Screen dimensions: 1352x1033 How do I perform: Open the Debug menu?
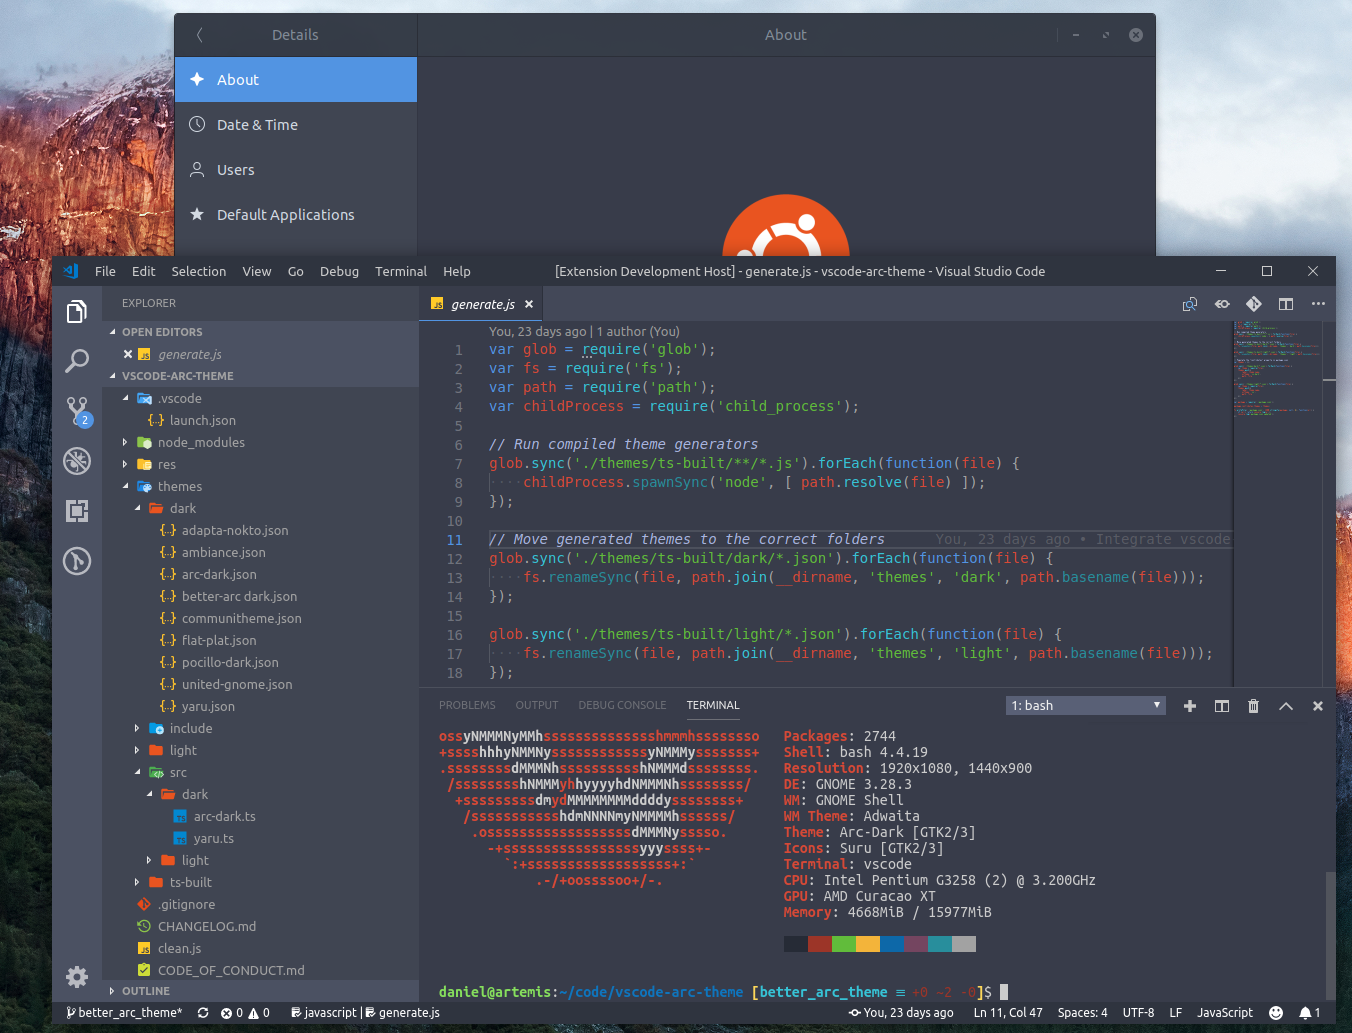pyautogui.click(x=339, y=271)
